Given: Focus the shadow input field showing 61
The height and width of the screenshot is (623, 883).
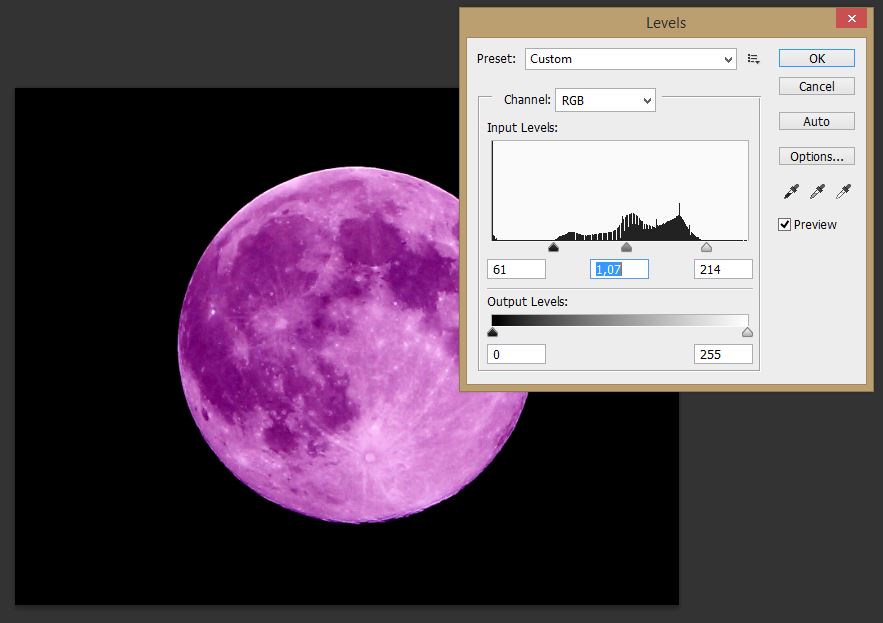Looking at the screenshot, I should click(x=516, y=269).
